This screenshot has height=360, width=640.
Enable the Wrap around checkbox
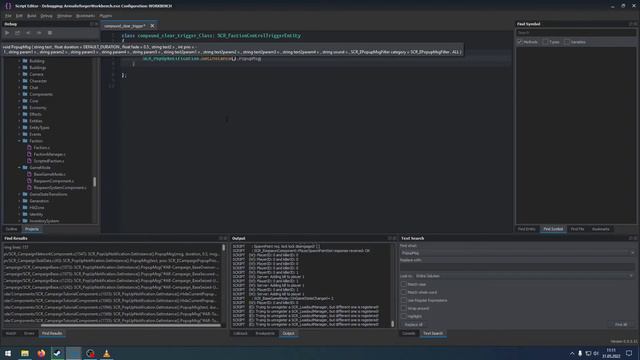(404, 309)
